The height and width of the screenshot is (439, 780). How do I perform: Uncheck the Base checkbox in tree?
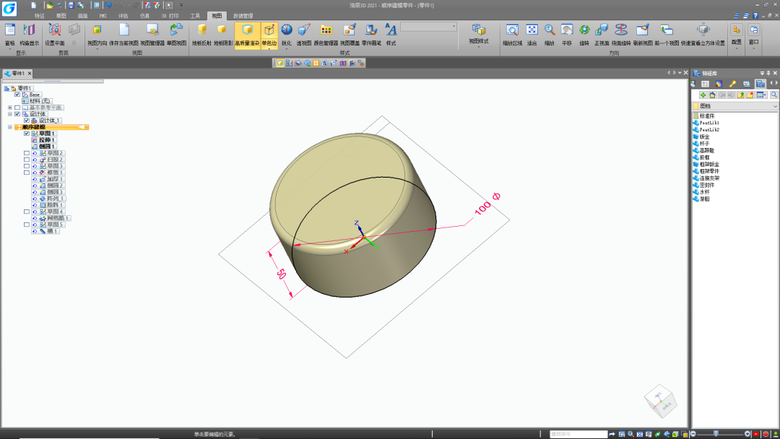pyautogui.click(x=17, y=95)
